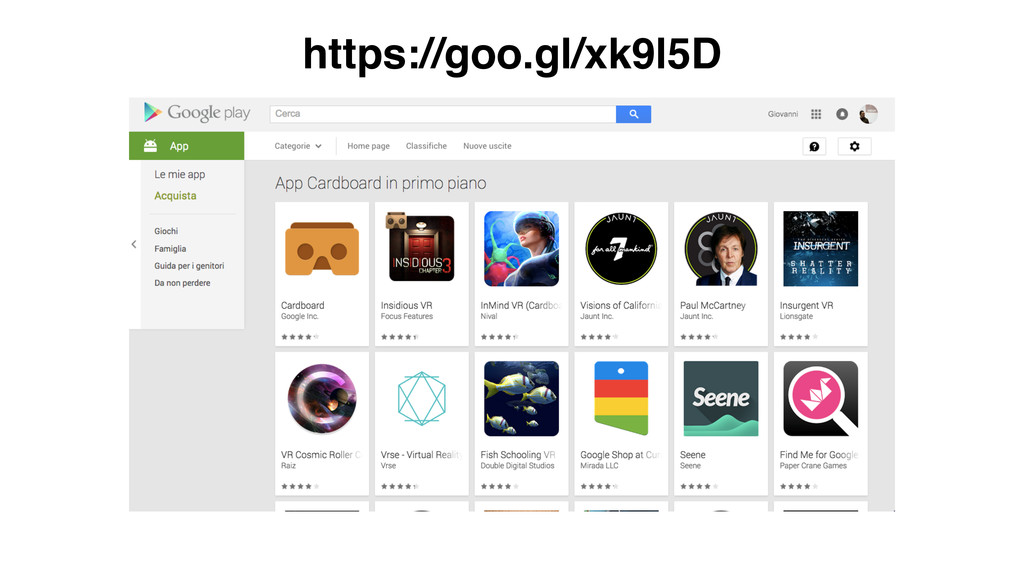Viewport: 1024px width, 576px height.
Task: Click Mirada LLC developer name
Action: click(x=599, y=466)
